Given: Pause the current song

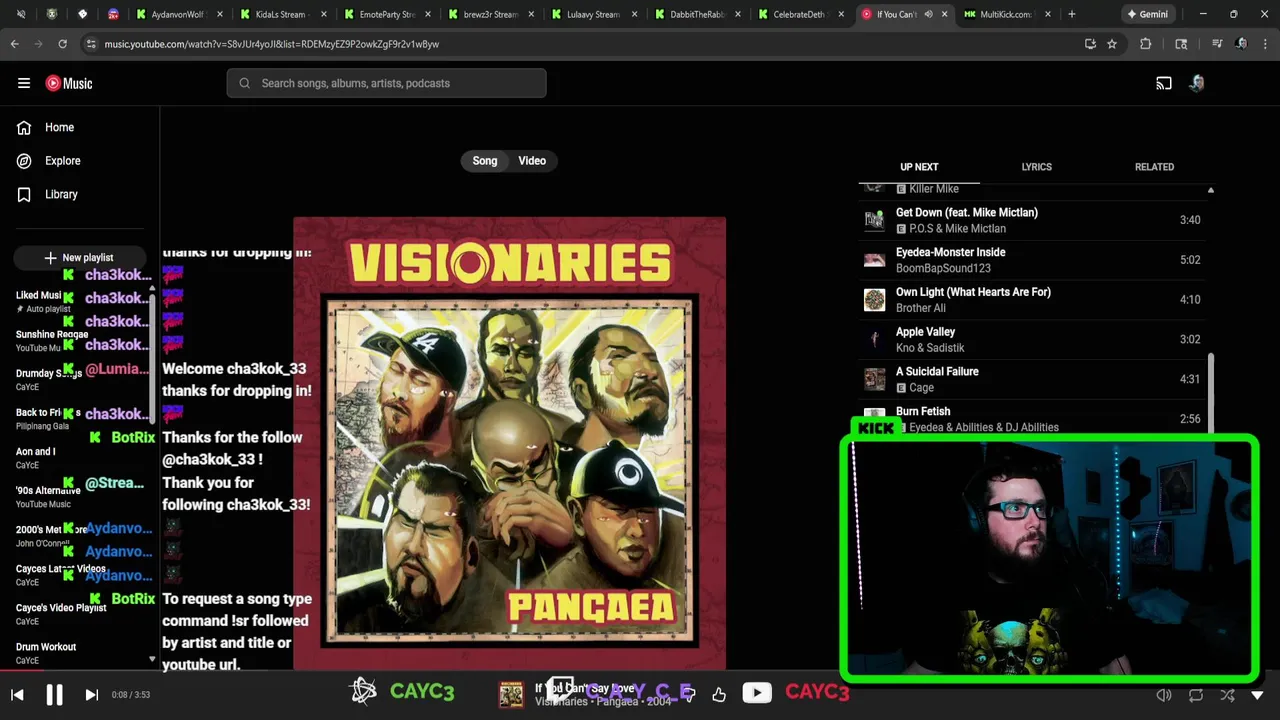Looking at the screenshot, I should point(54,694).
